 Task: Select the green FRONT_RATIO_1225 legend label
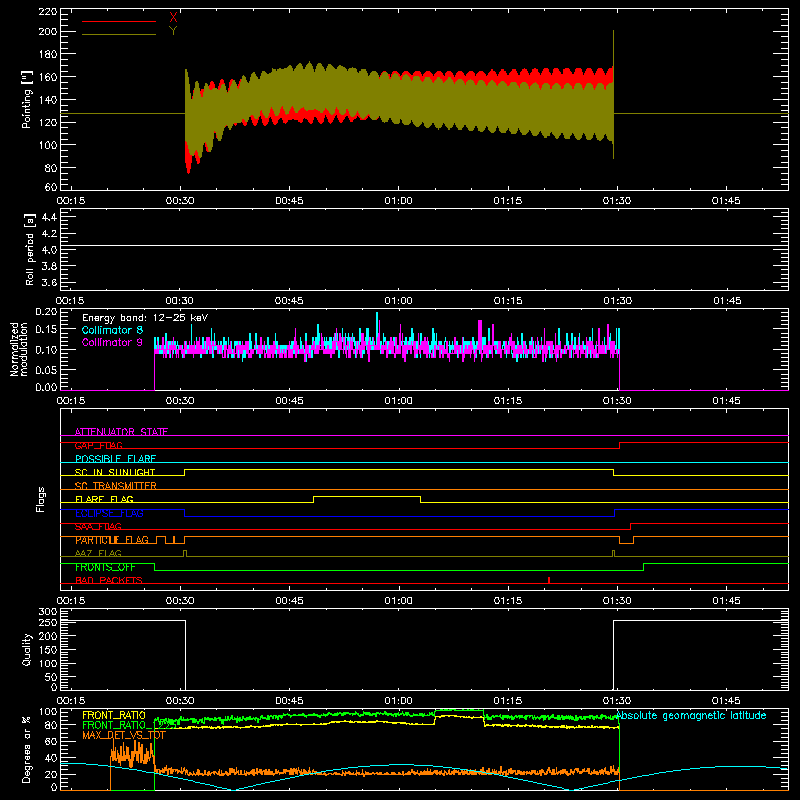128,725
